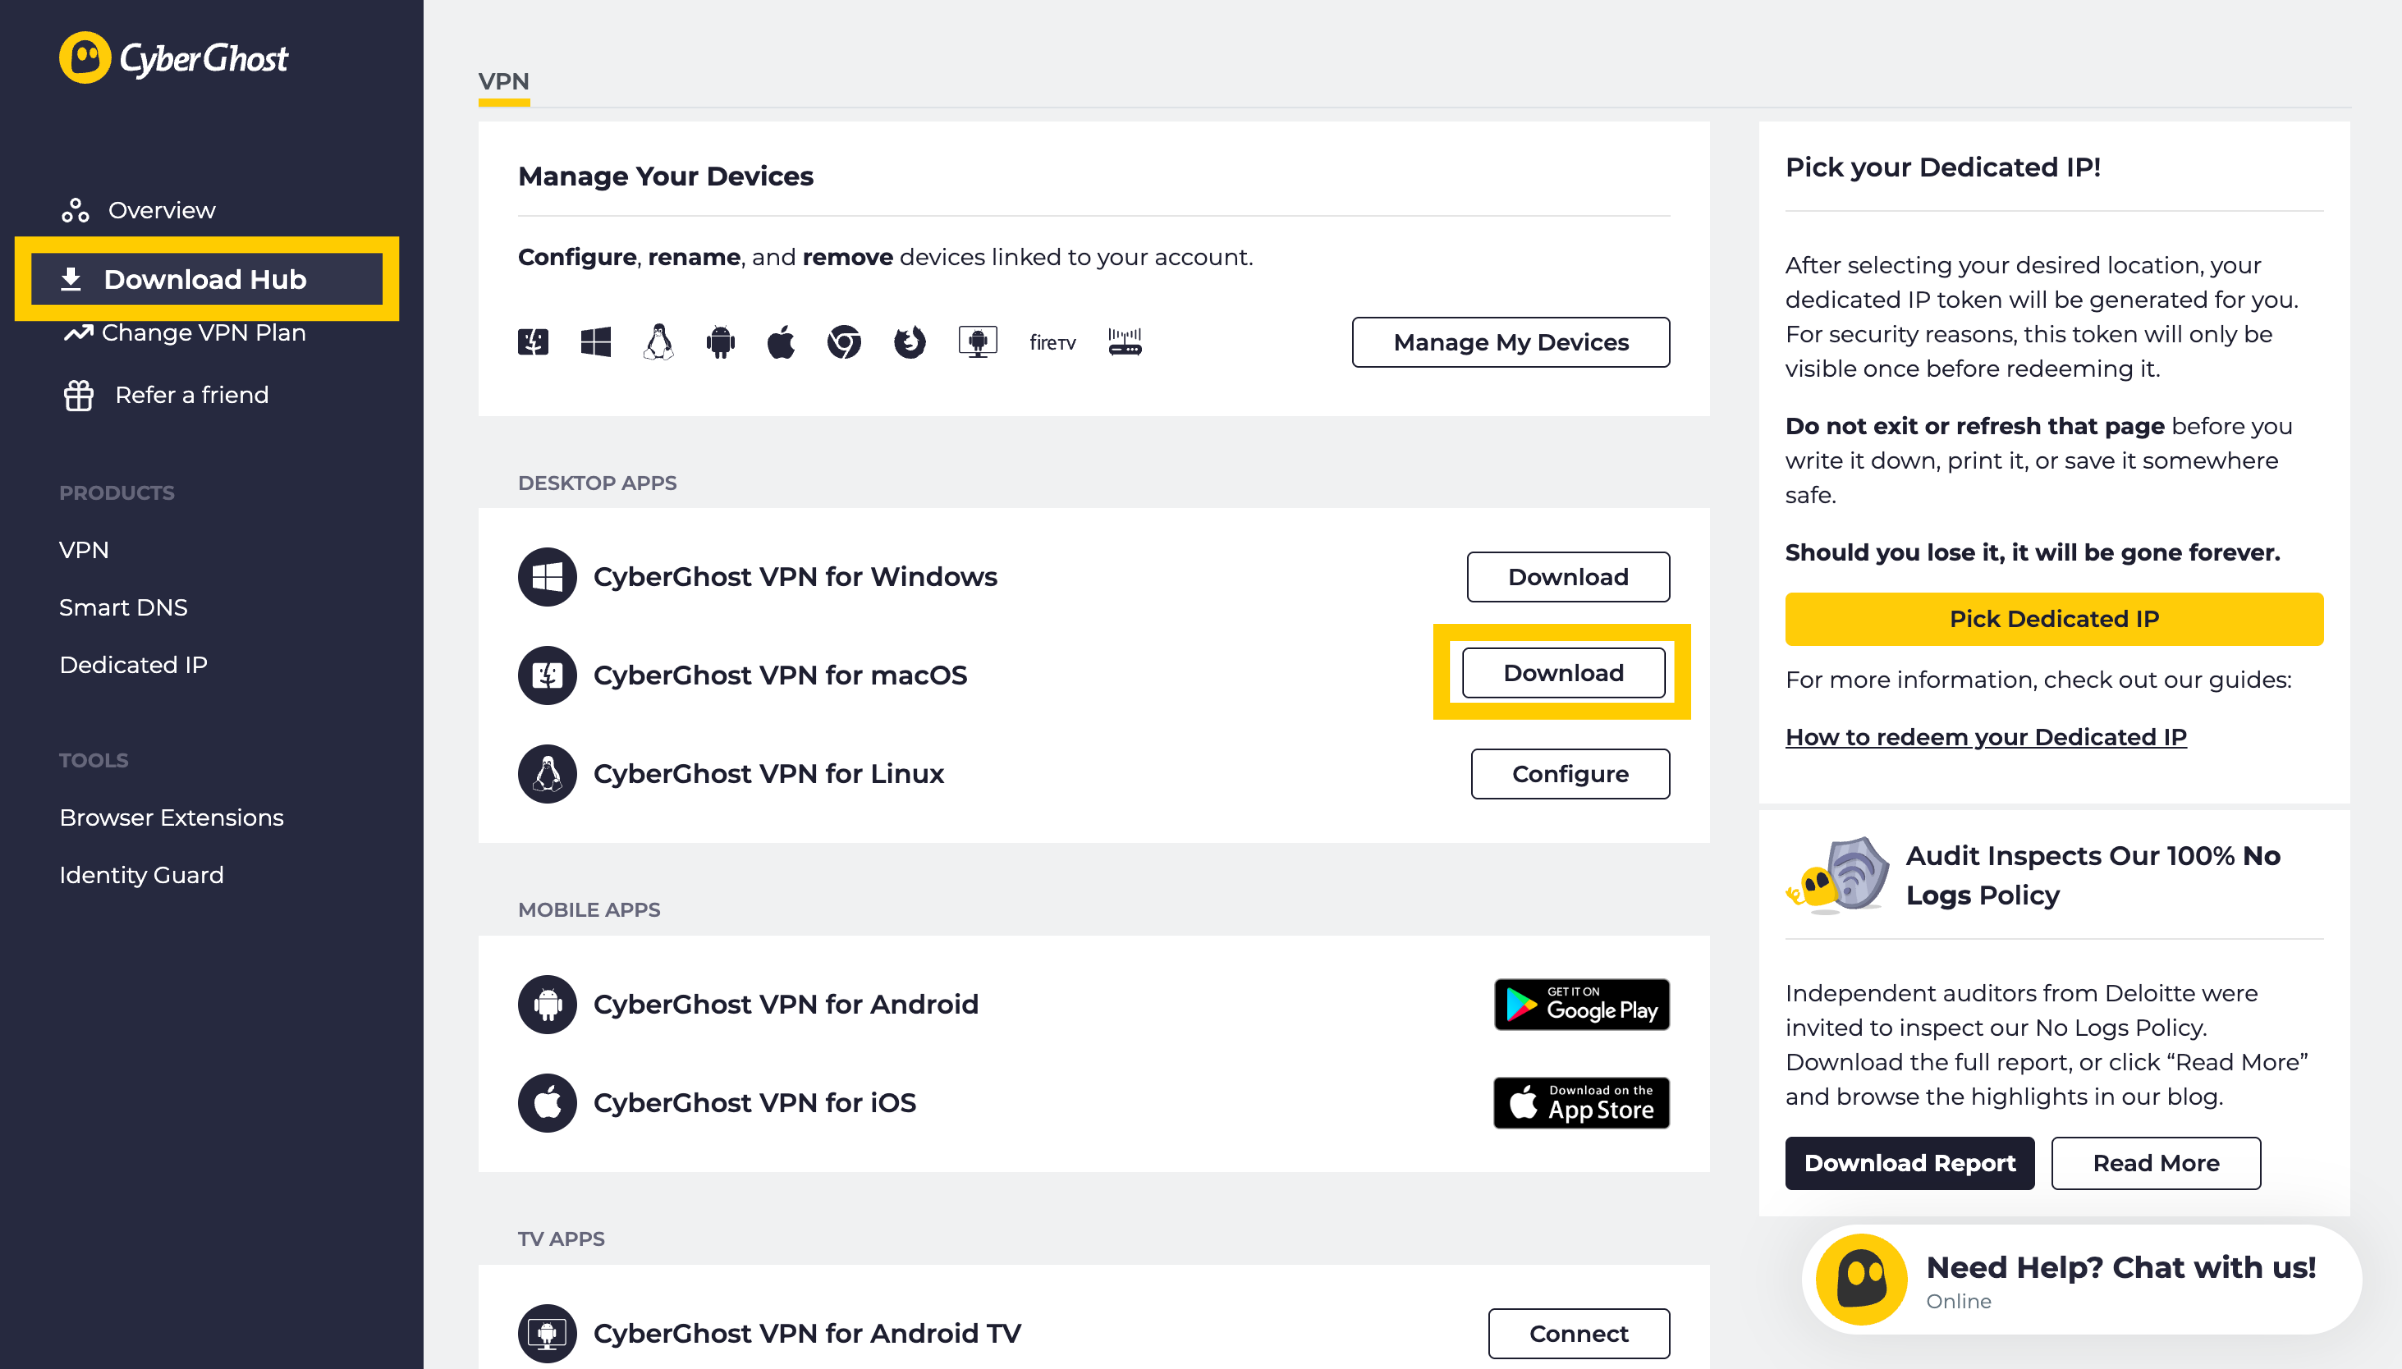Click Connect for CyberGhost VPN for Android TV

tap(1579, 1333)
